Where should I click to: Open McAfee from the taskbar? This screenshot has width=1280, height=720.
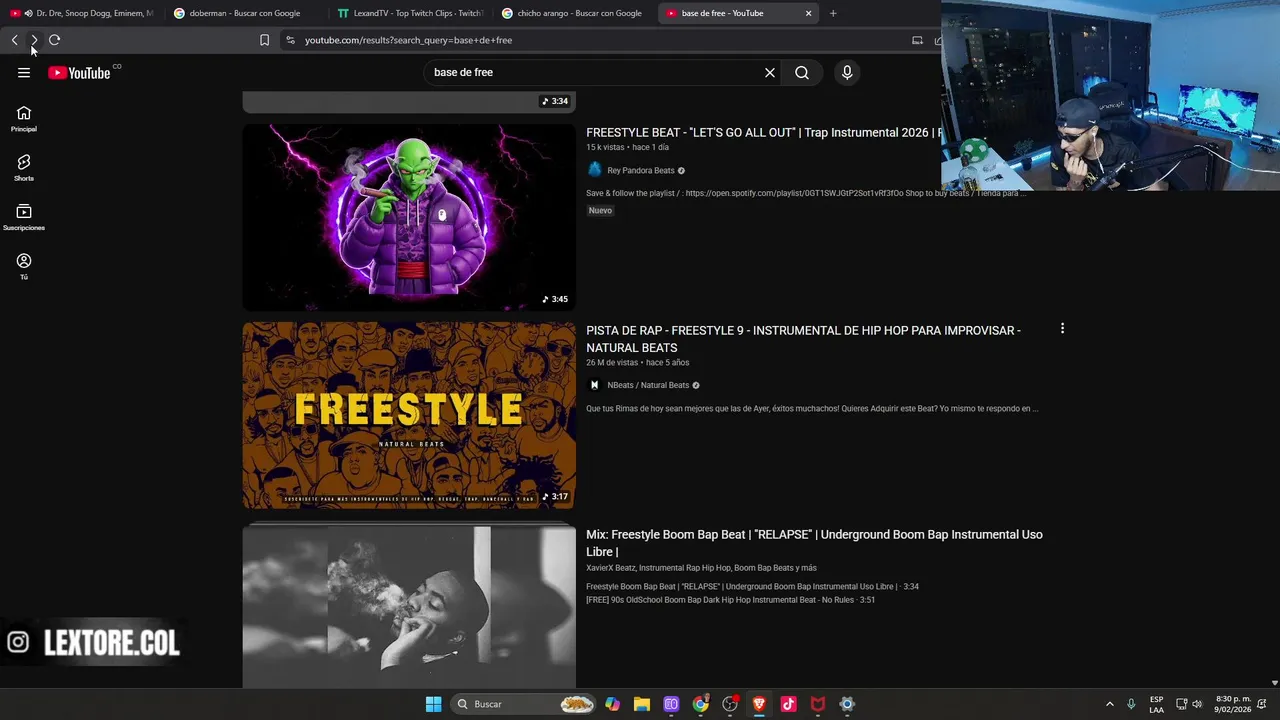point(818,704)
